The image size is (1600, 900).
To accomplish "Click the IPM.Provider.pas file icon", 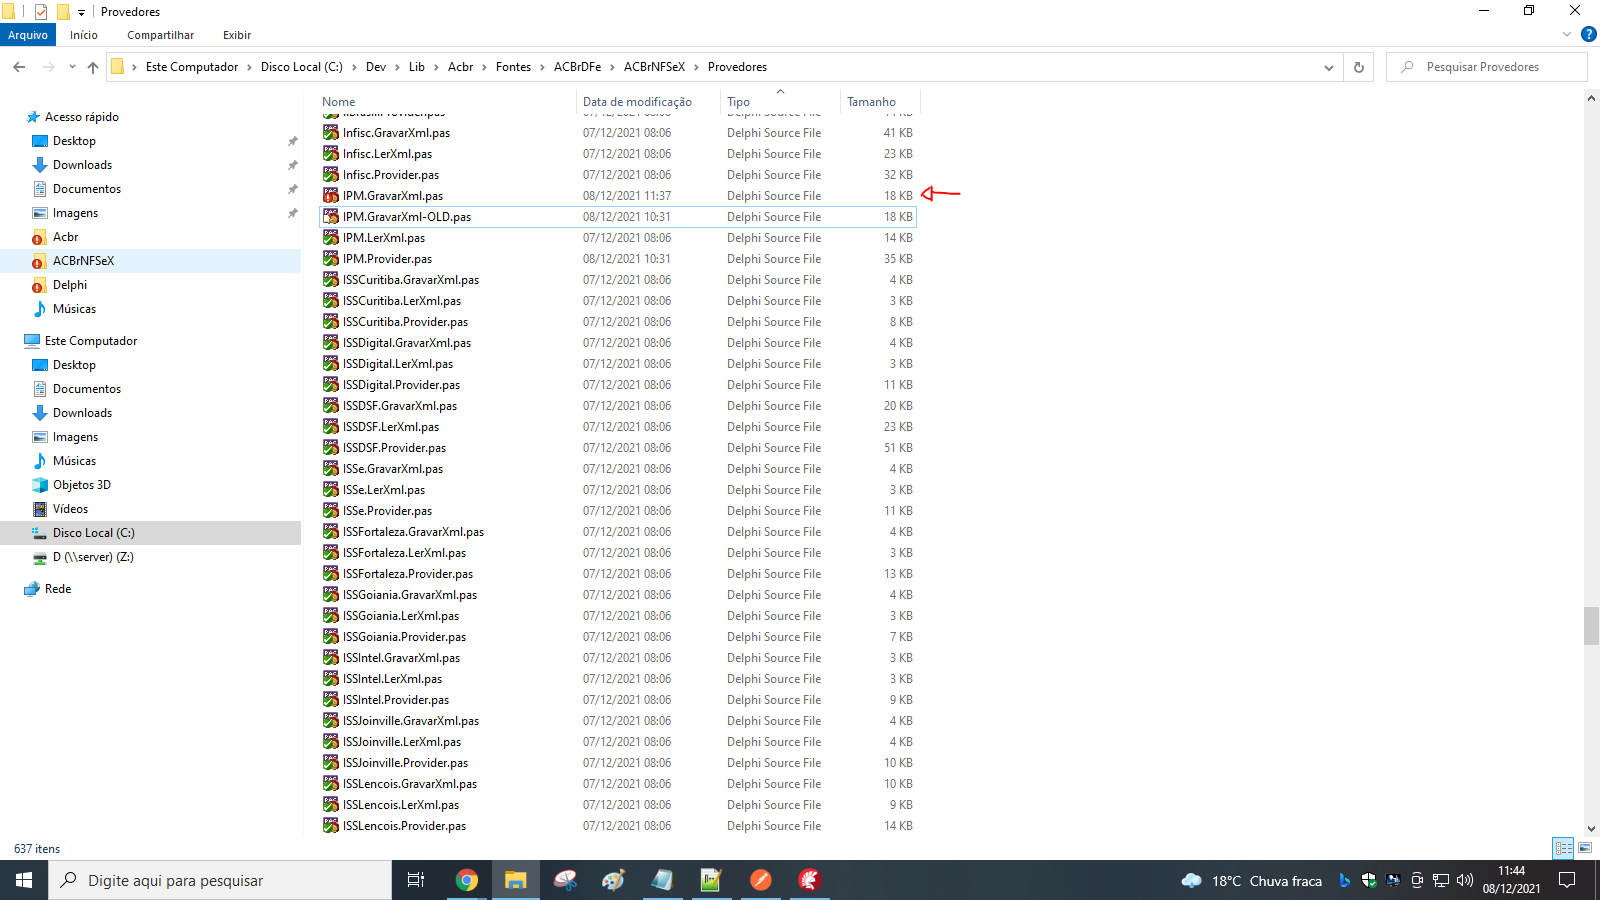I will coord(331,259).
